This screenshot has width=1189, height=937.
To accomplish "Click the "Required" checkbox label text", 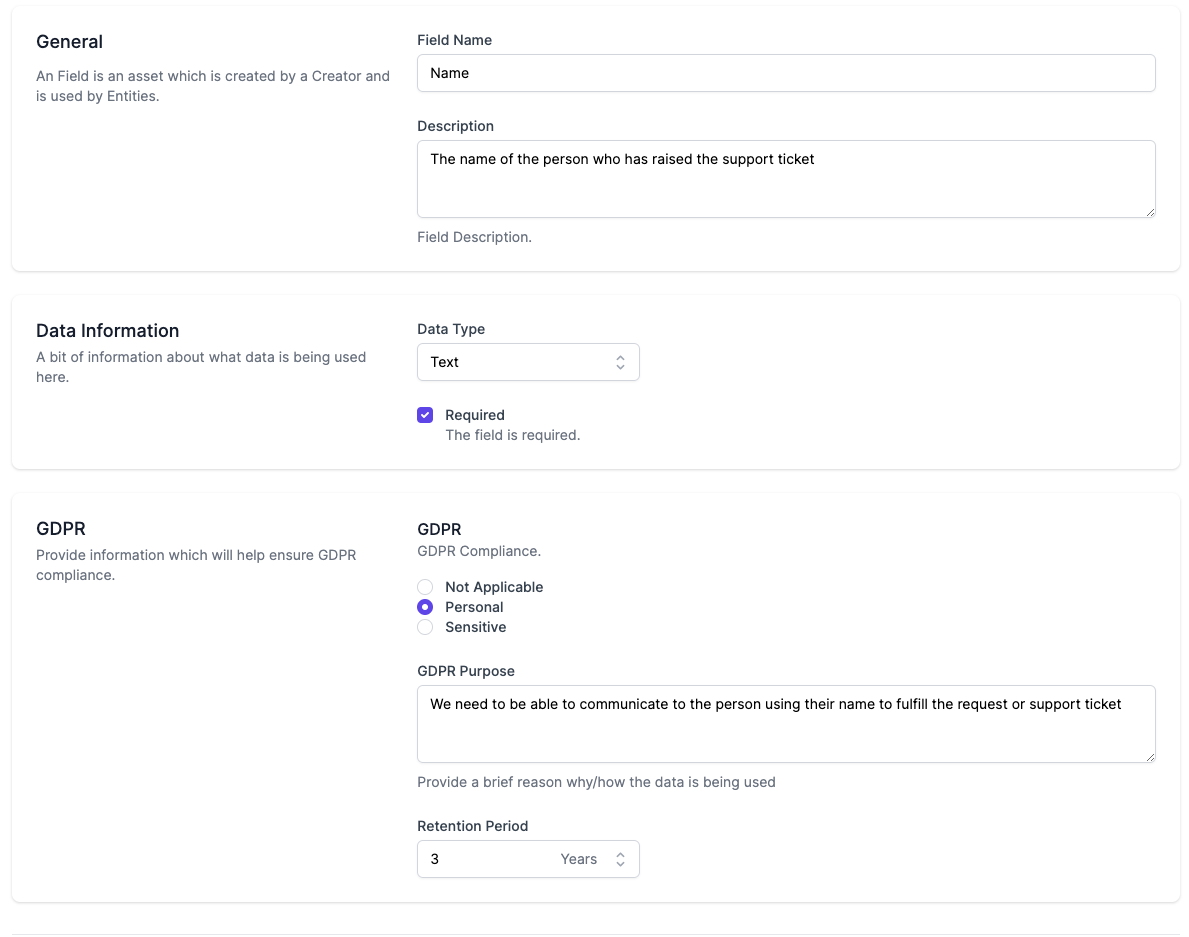I will coord(475,415).
